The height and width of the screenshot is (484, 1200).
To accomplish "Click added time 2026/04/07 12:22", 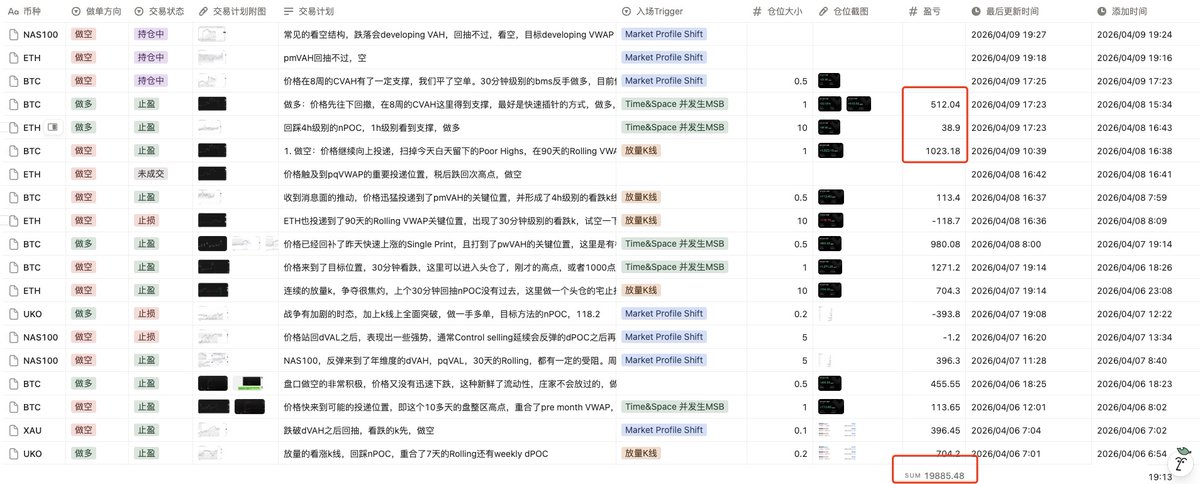I will [x=1135, y=314].
